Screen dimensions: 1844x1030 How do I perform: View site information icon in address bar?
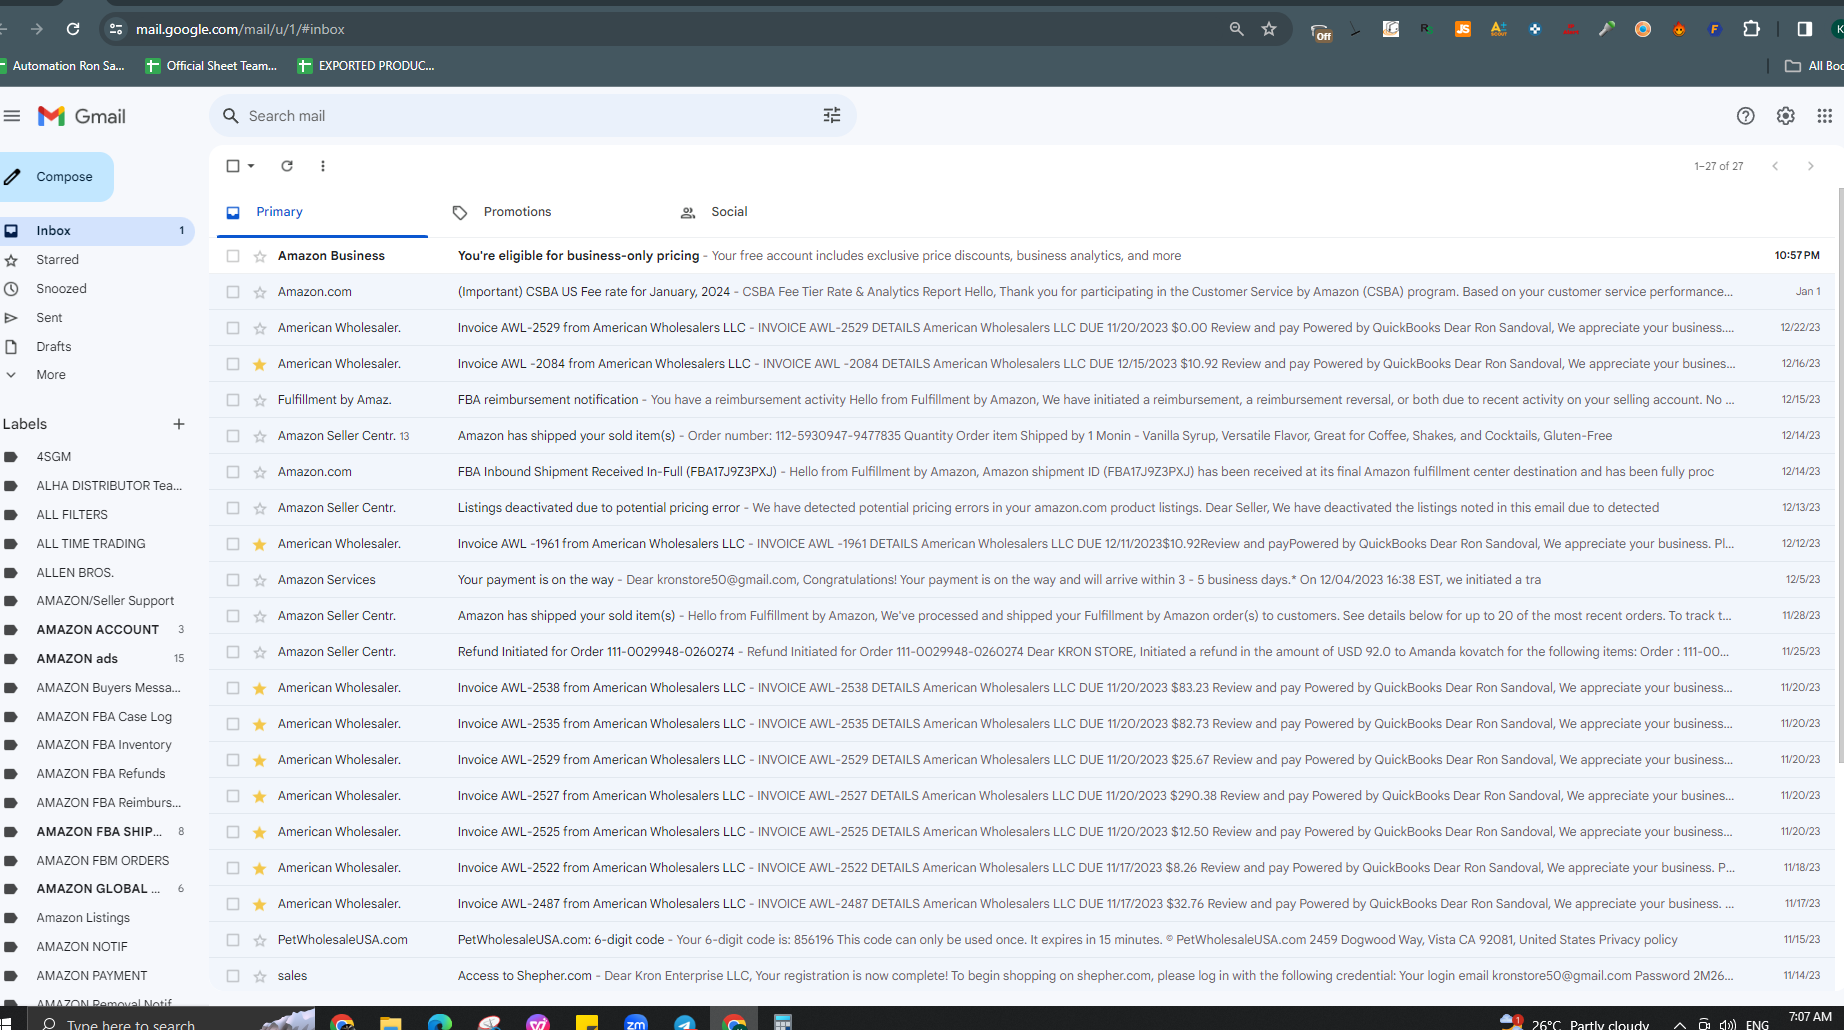[116, 29]
